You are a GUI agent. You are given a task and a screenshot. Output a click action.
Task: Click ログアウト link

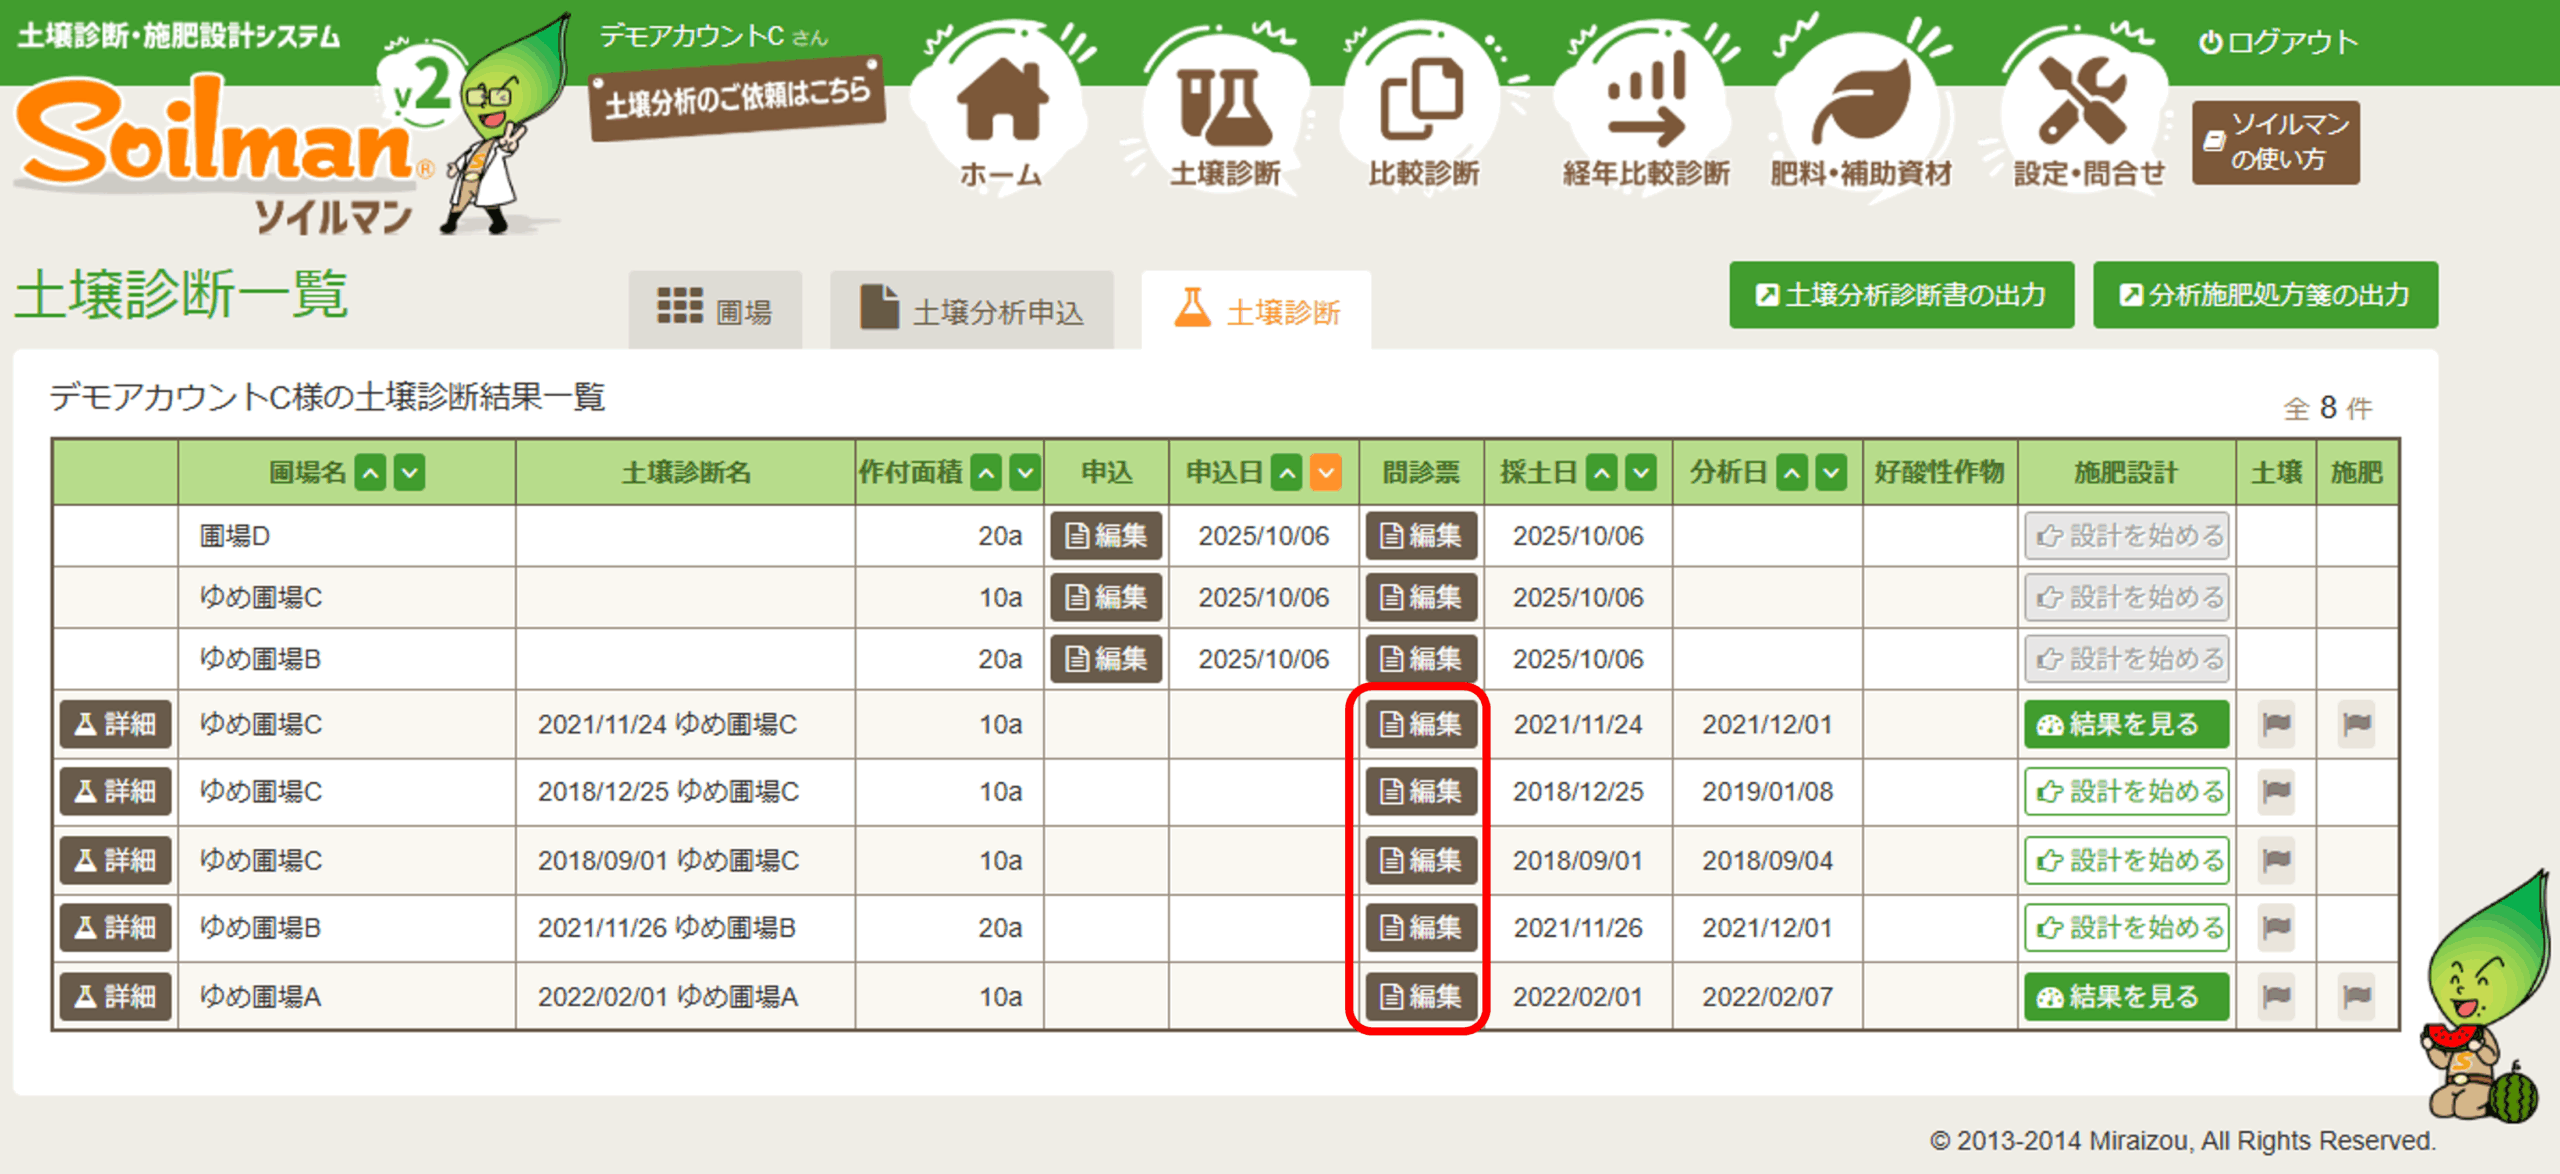click(2278, 42)
